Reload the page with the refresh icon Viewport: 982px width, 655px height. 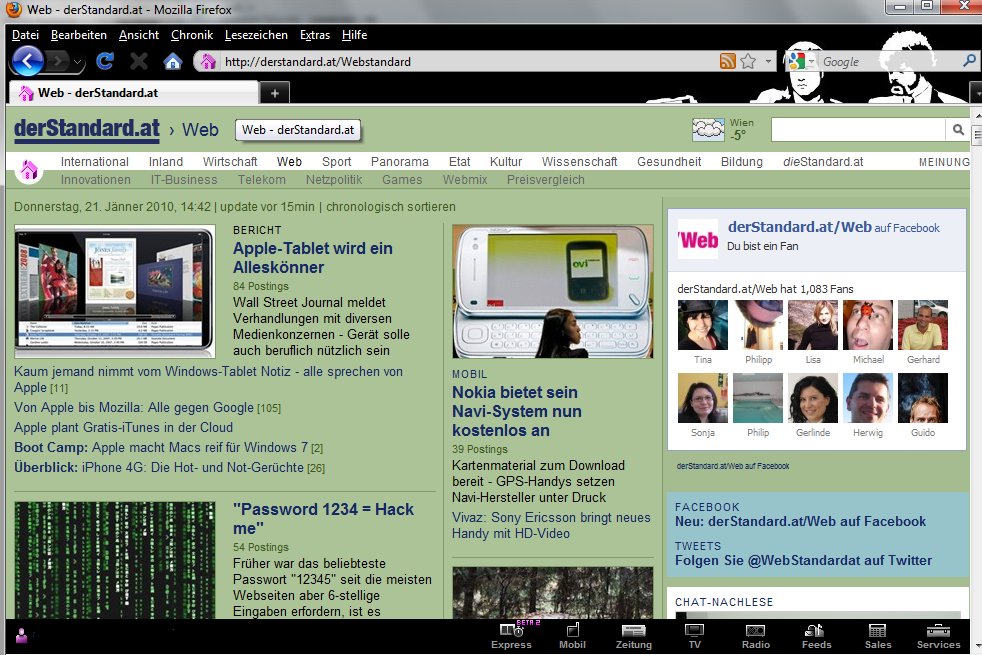(x=105, y=61)
